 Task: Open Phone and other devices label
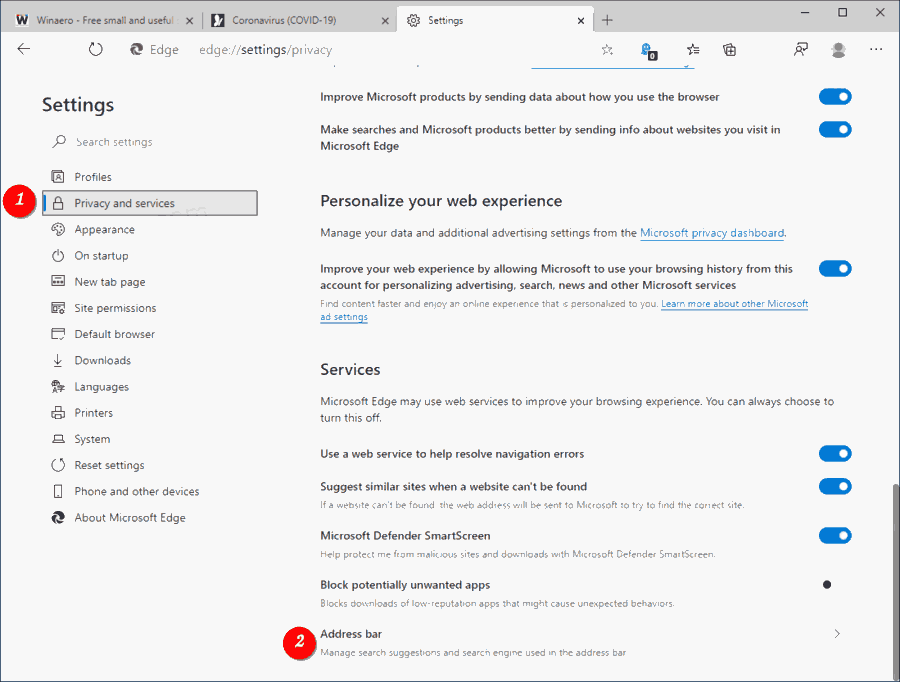click(137, 491)
